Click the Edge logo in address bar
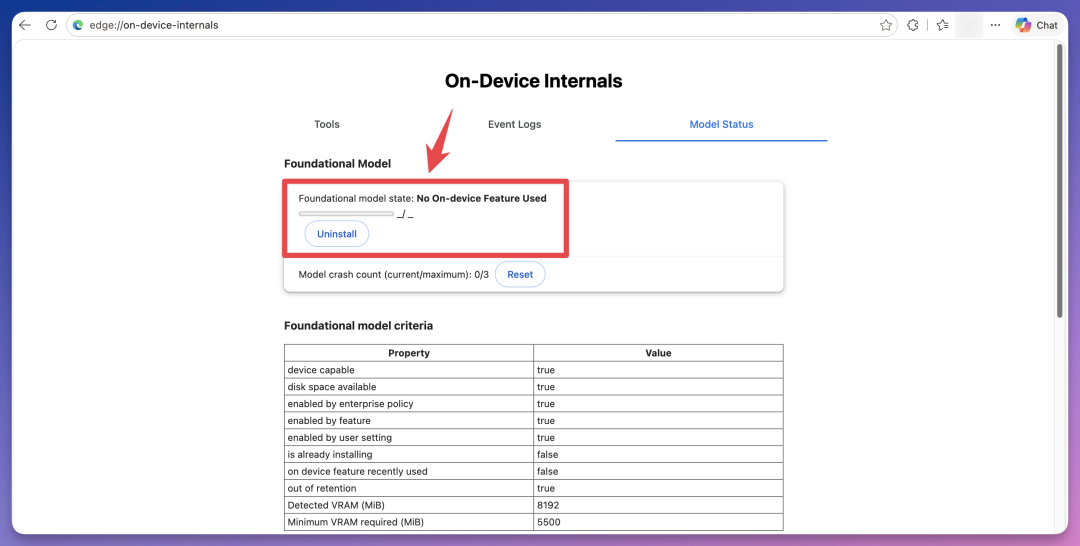 [x=78, y=25]
